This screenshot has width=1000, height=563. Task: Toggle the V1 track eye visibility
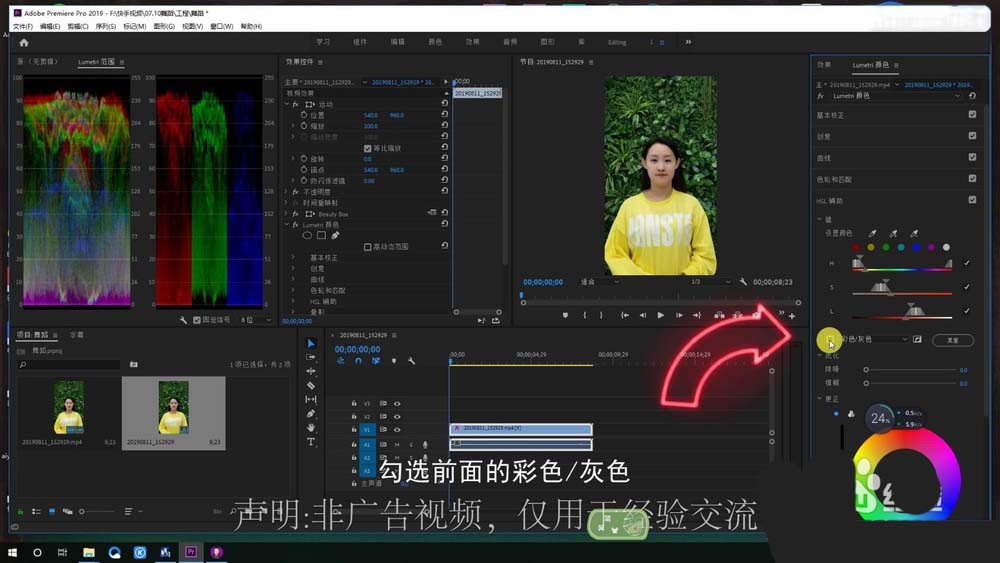(397, 430)
